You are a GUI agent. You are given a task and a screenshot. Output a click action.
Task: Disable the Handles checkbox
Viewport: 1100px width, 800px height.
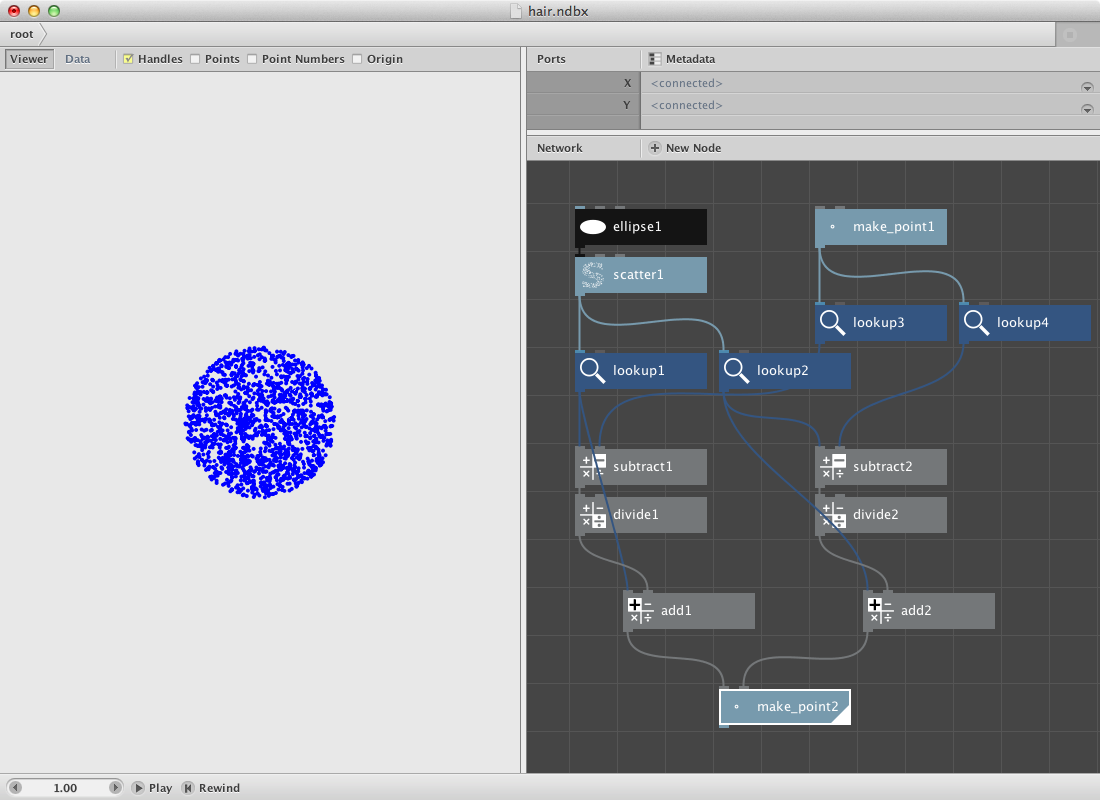coord(128,59)
